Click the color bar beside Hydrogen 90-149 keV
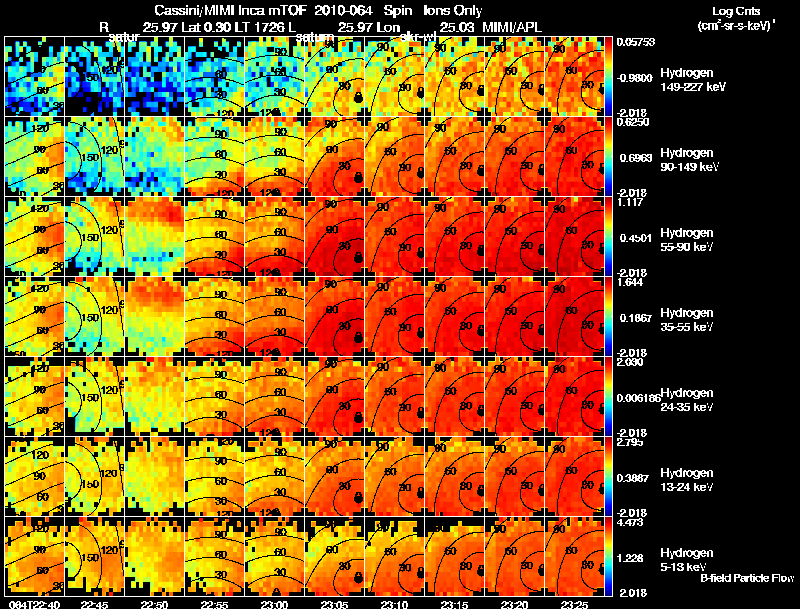 [609, 156]
